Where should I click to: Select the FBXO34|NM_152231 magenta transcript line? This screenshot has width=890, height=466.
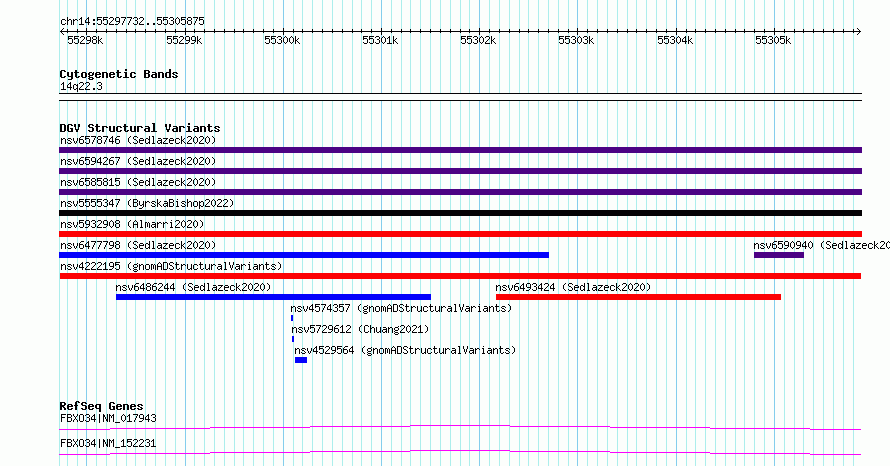point(460,452)
